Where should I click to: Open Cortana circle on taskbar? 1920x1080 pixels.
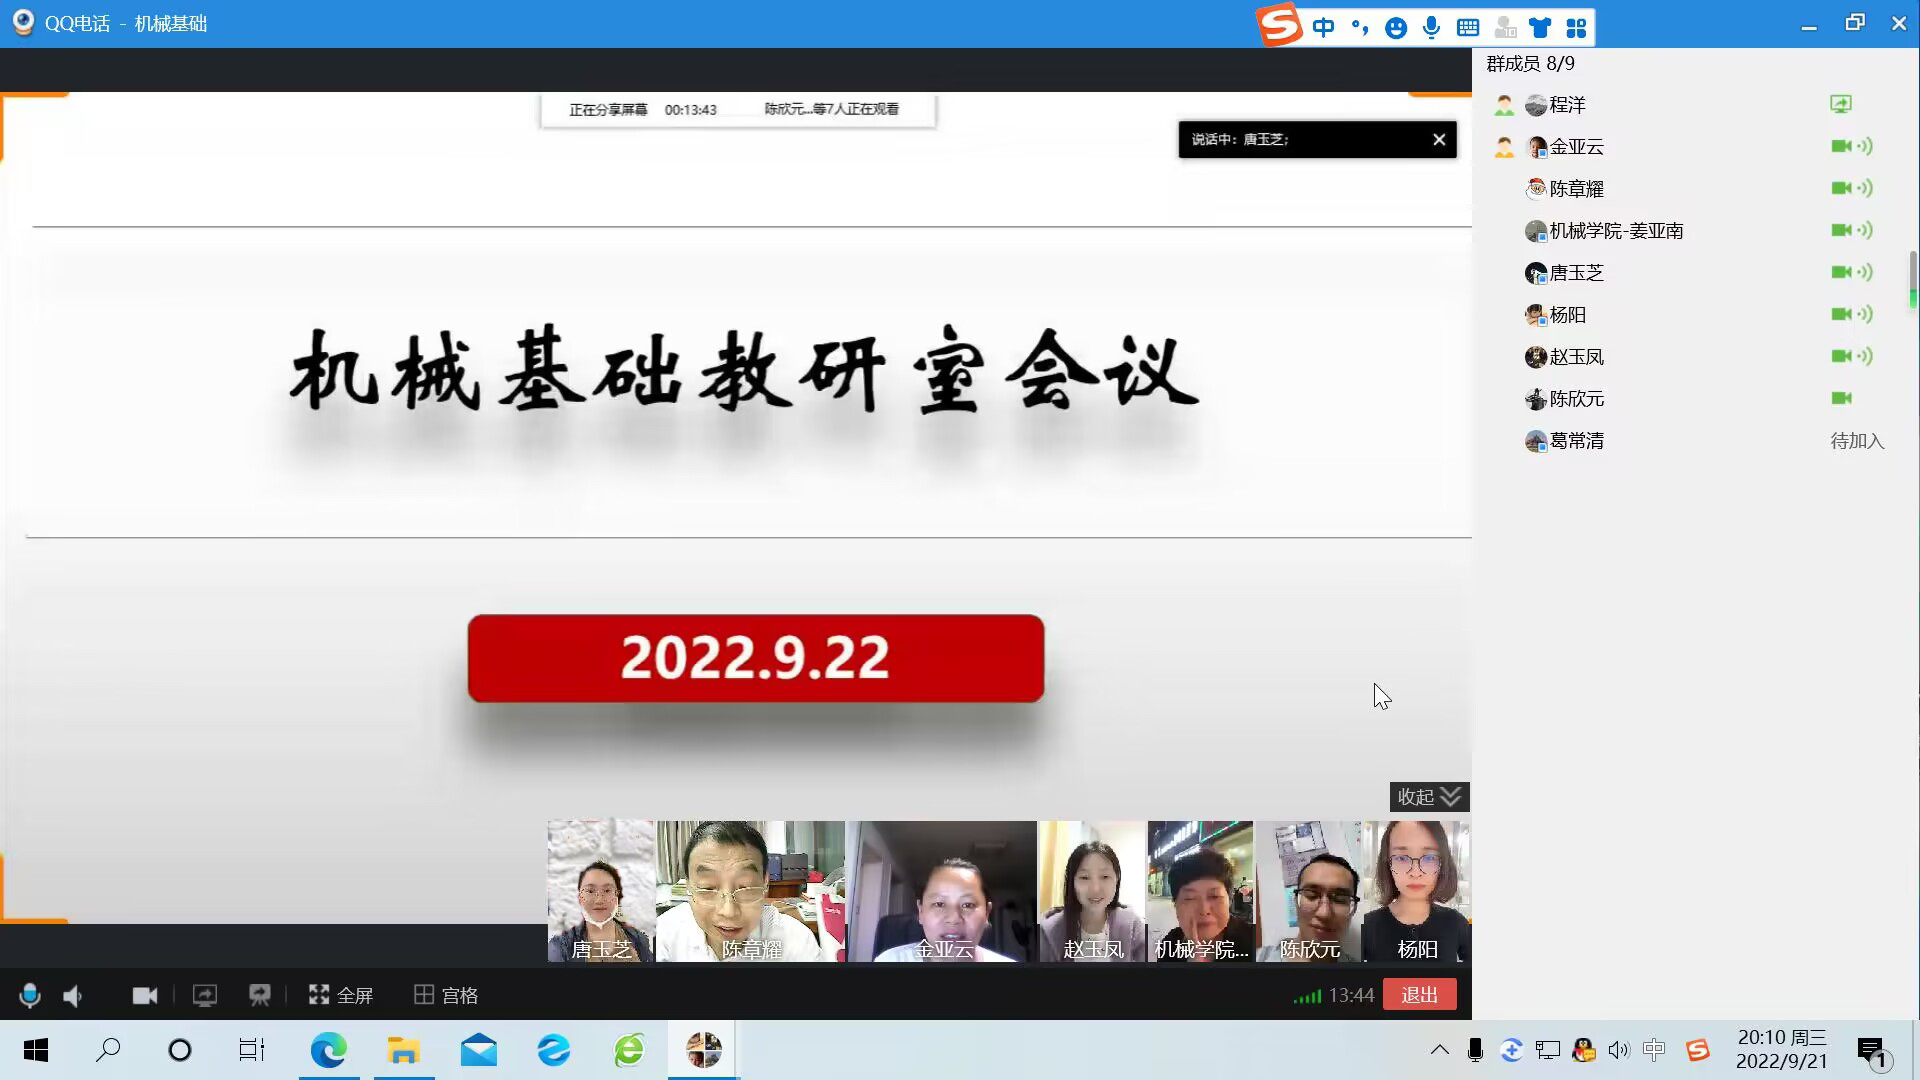[180, 1050]
